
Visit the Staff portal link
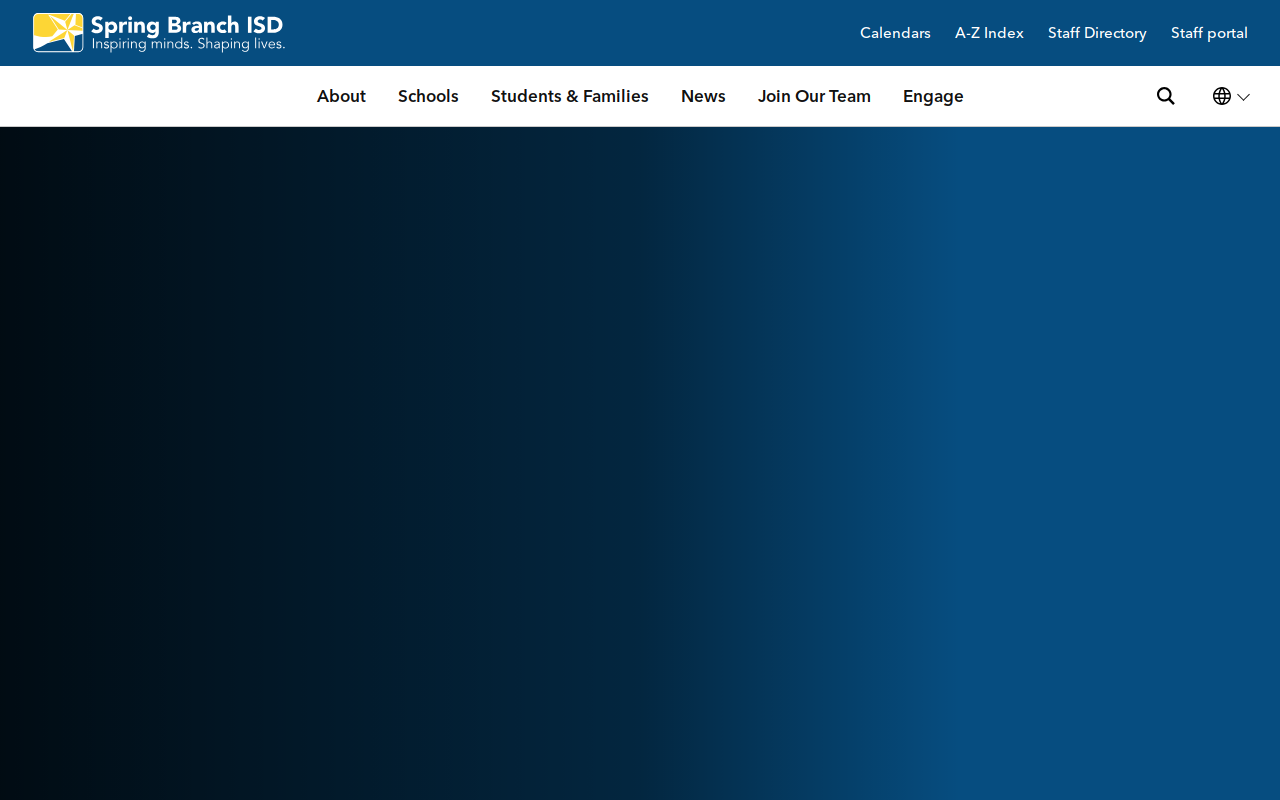[1209, 33]
